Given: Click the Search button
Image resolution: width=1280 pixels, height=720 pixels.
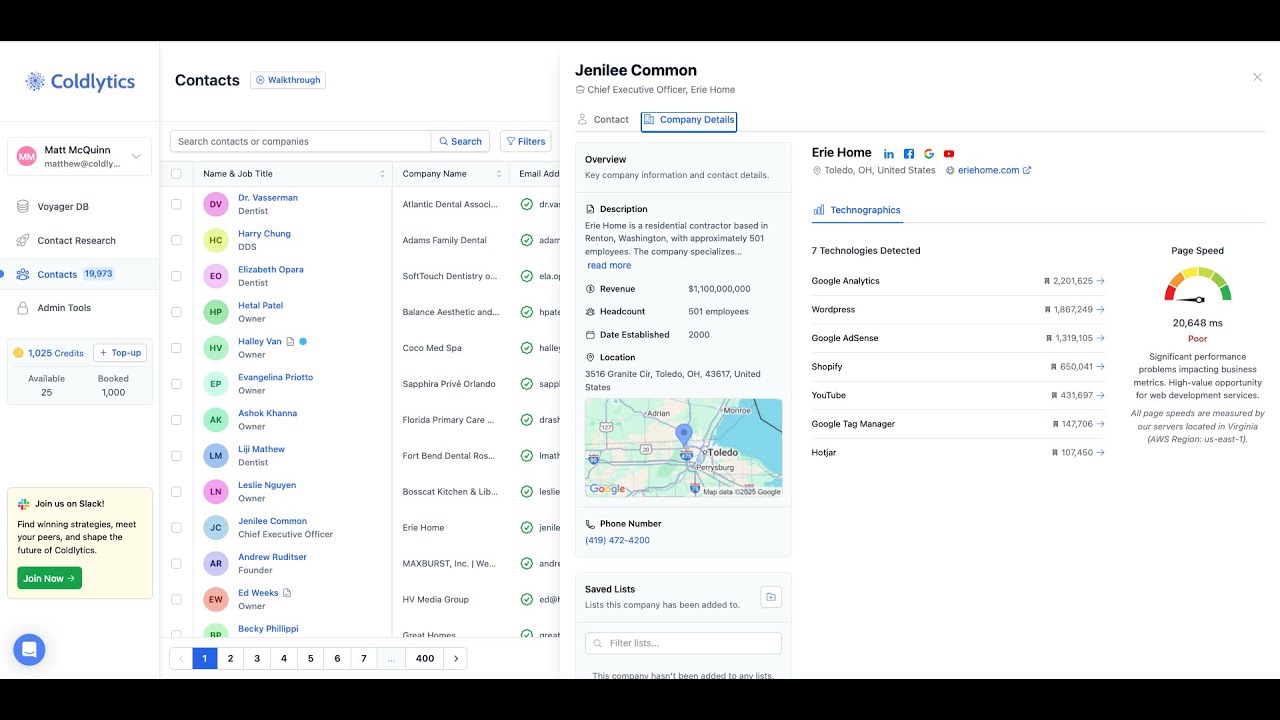Looking at the screenshot, I should [460, 142].
